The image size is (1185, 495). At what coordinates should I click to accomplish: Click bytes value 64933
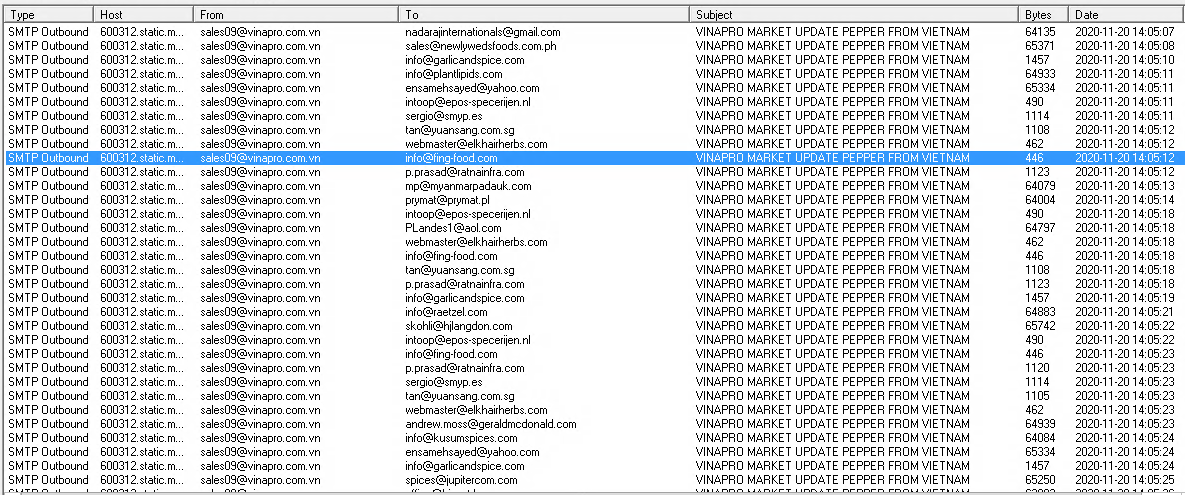point(1040,74)
